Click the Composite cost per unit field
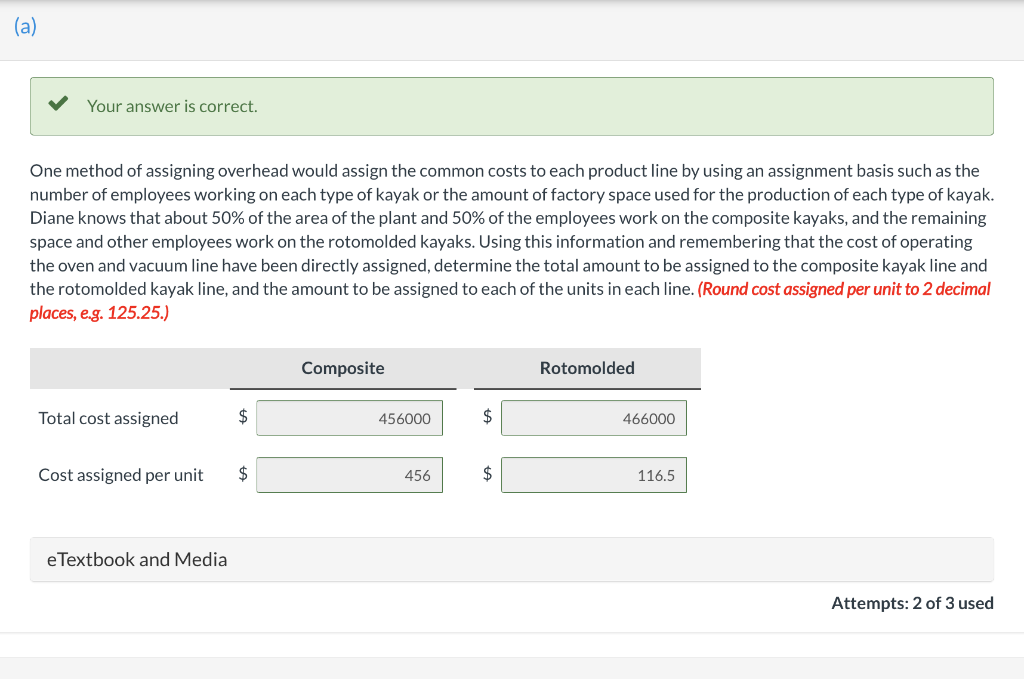 [349, 475]
